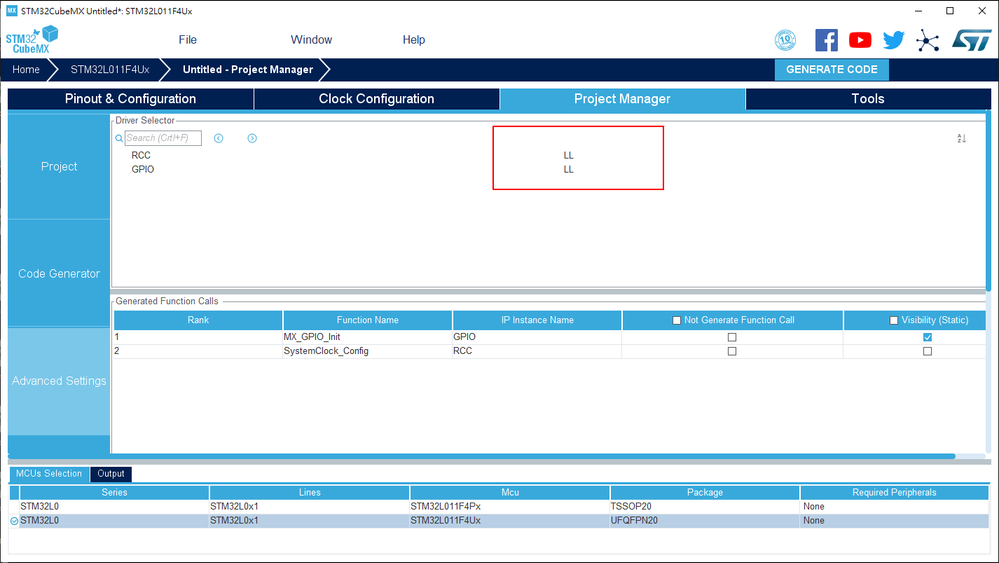Switch to Output bottom tab
This screenshot has height=563, width=999.
(111, 474)
